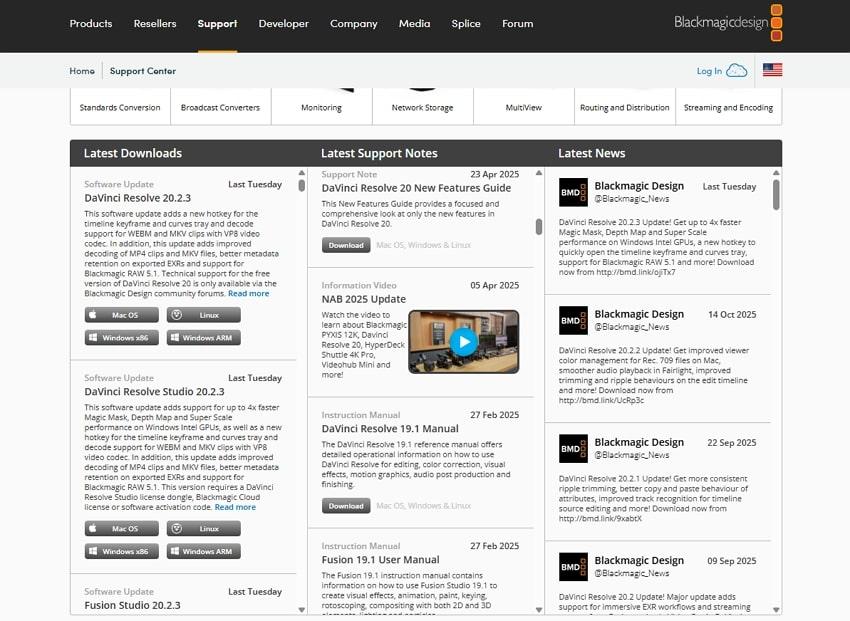
Task: Open the Splice menu item
Action: [x=466, y=24]
